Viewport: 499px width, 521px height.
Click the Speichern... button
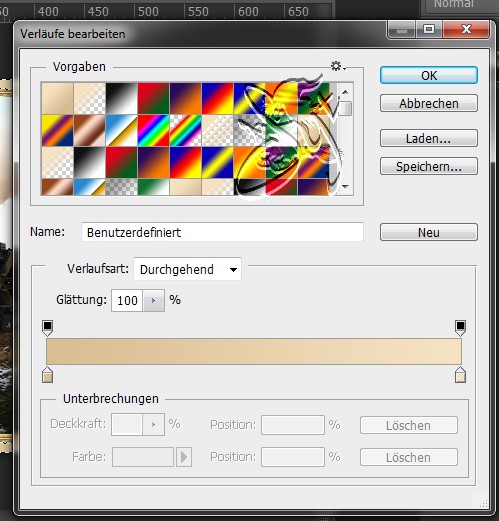(x=429, y=166)
